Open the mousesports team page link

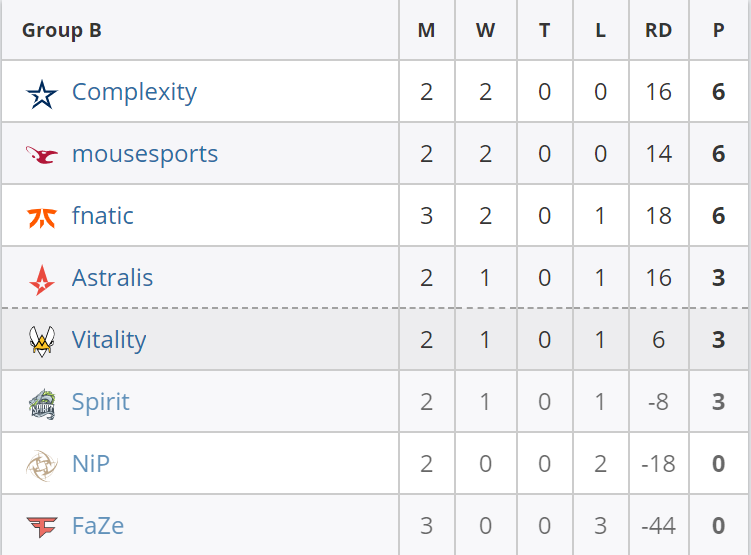click(x=145, y=154)
